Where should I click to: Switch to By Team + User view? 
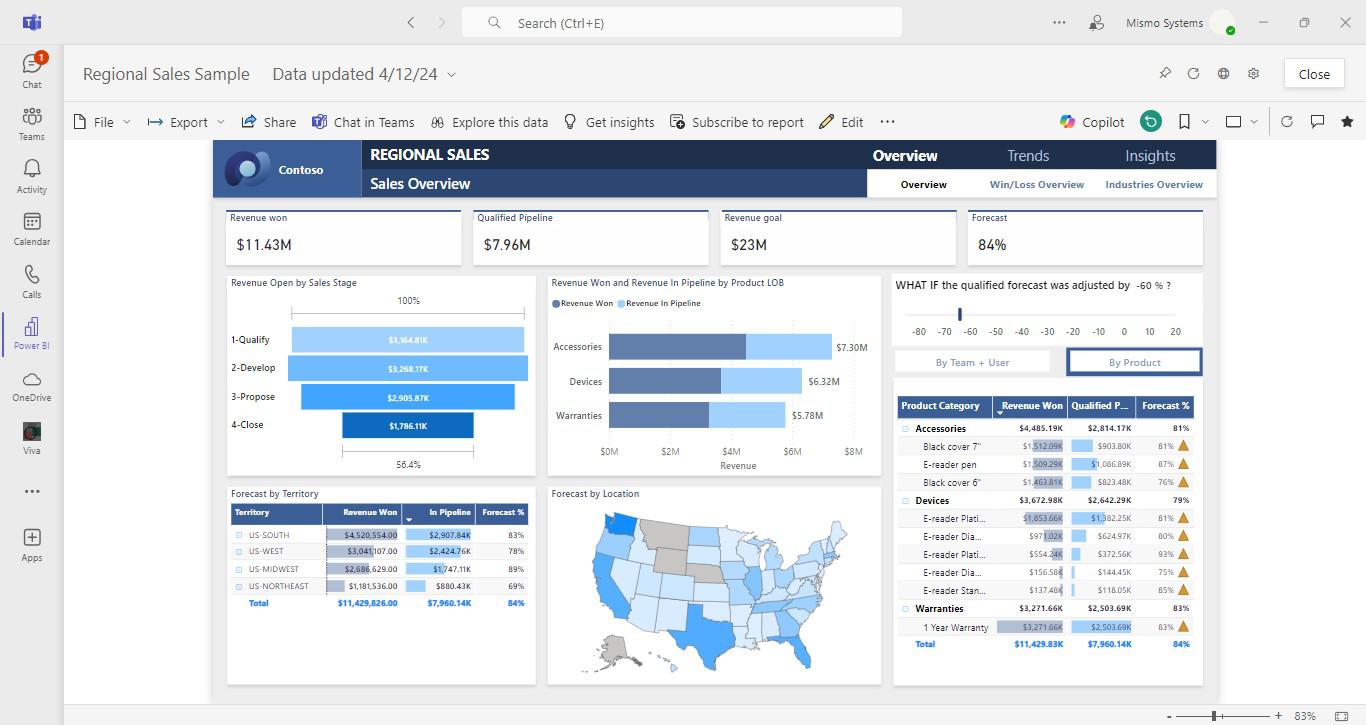972,362
